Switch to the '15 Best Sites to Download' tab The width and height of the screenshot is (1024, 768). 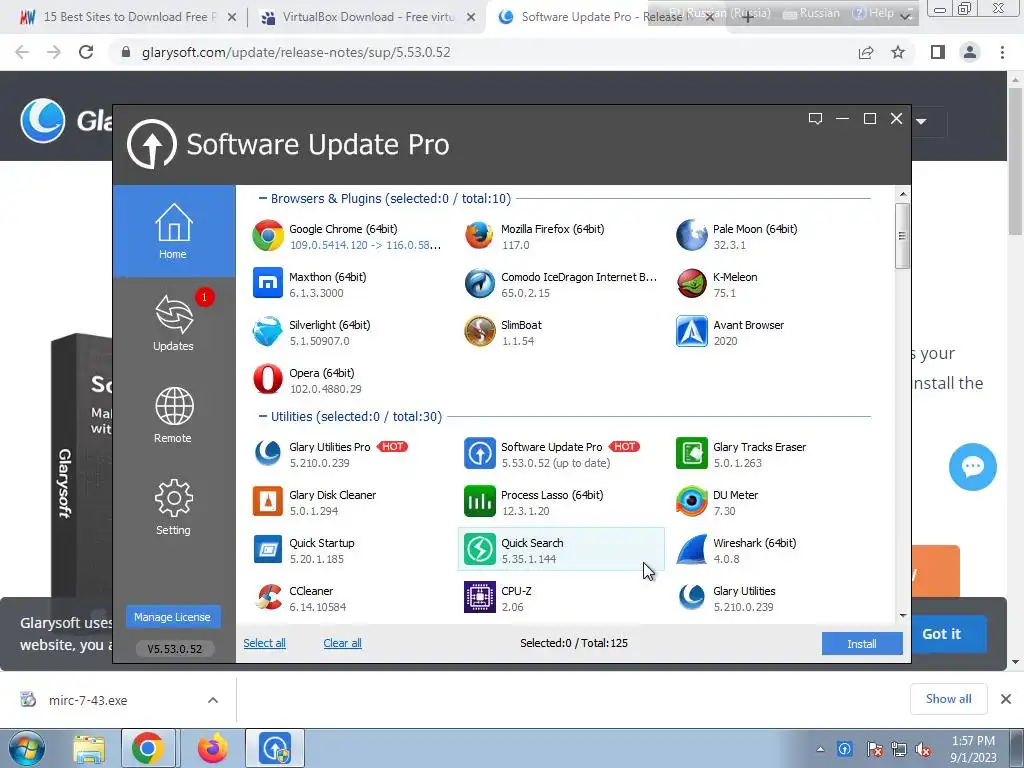[x=129, y=17]
